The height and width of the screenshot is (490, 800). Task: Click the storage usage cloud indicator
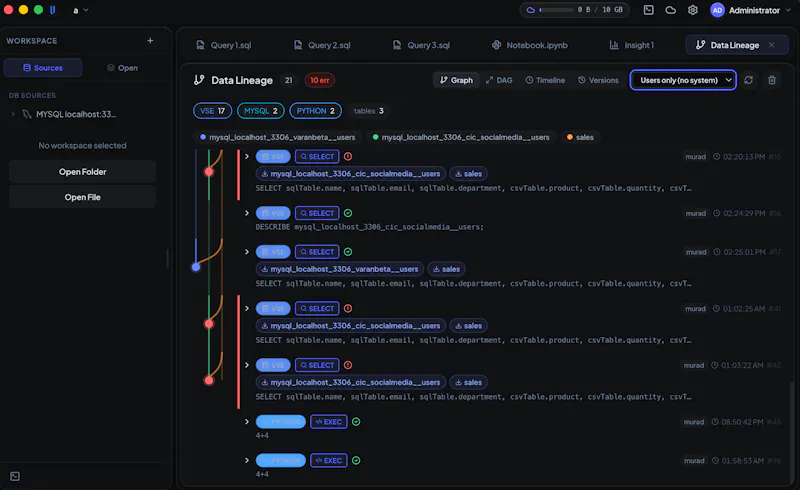click(574, 10)
